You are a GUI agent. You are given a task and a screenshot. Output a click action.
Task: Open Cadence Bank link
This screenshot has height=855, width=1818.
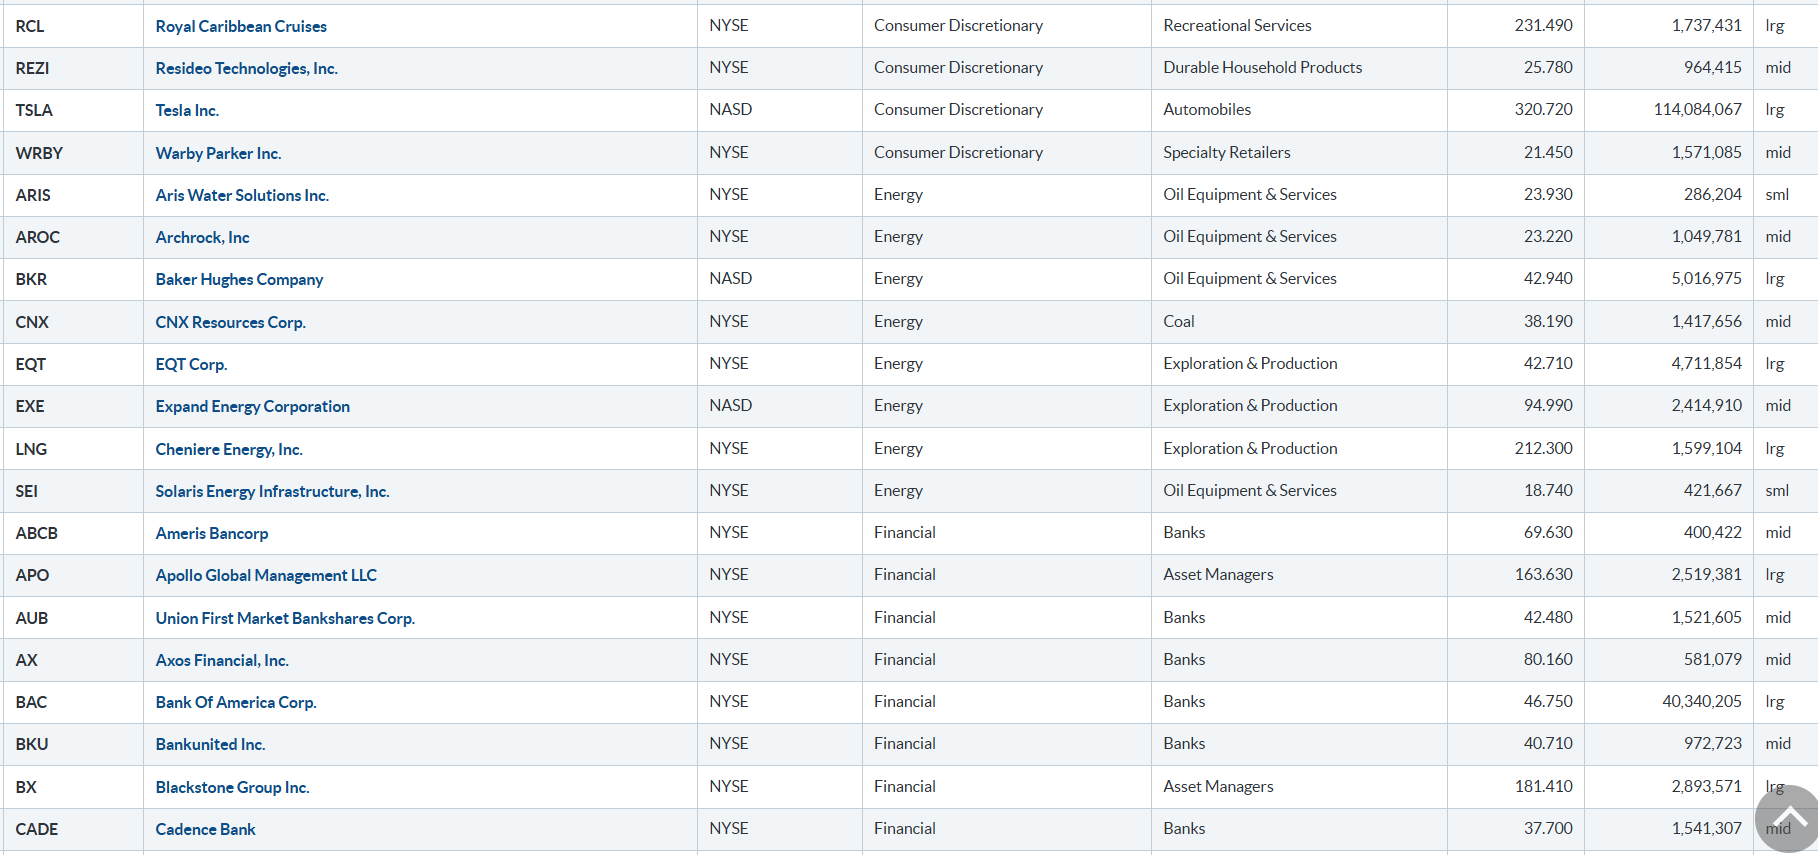(205, 829)
